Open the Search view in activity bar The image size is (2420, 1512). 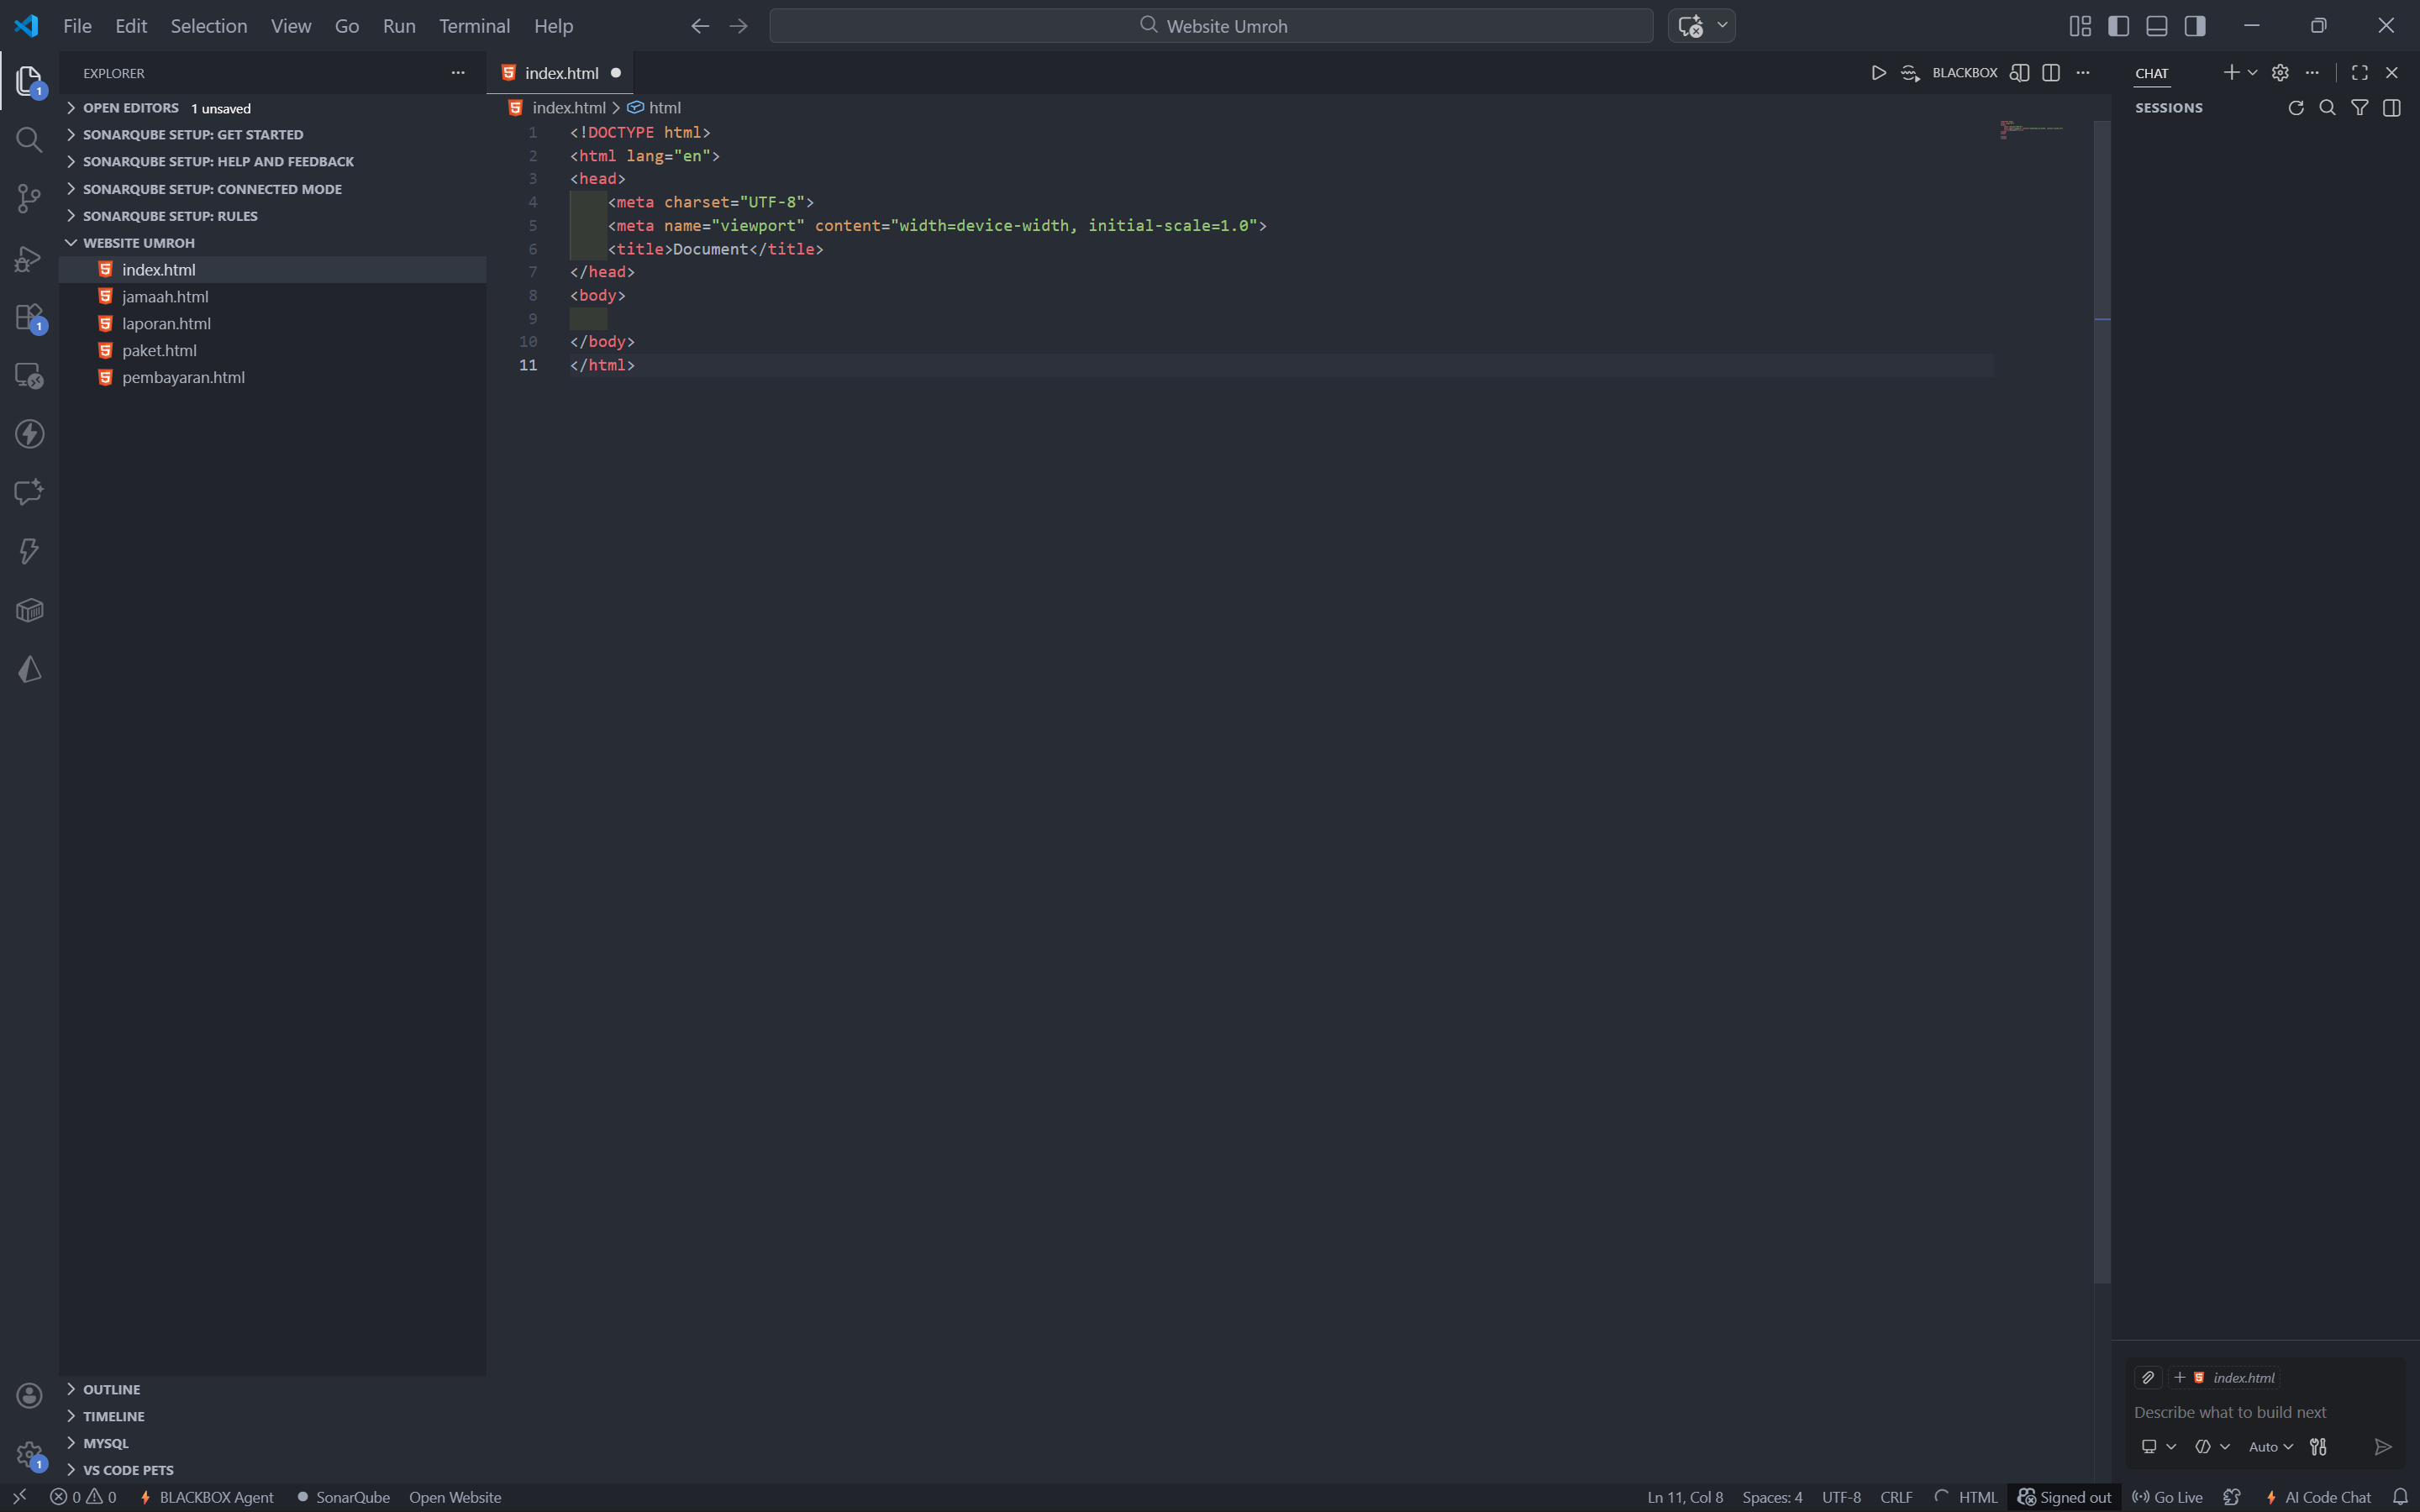29,139
